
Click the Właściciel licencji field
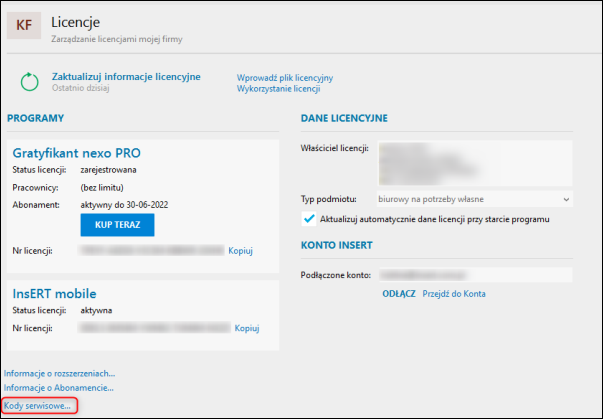click(475, 163)
